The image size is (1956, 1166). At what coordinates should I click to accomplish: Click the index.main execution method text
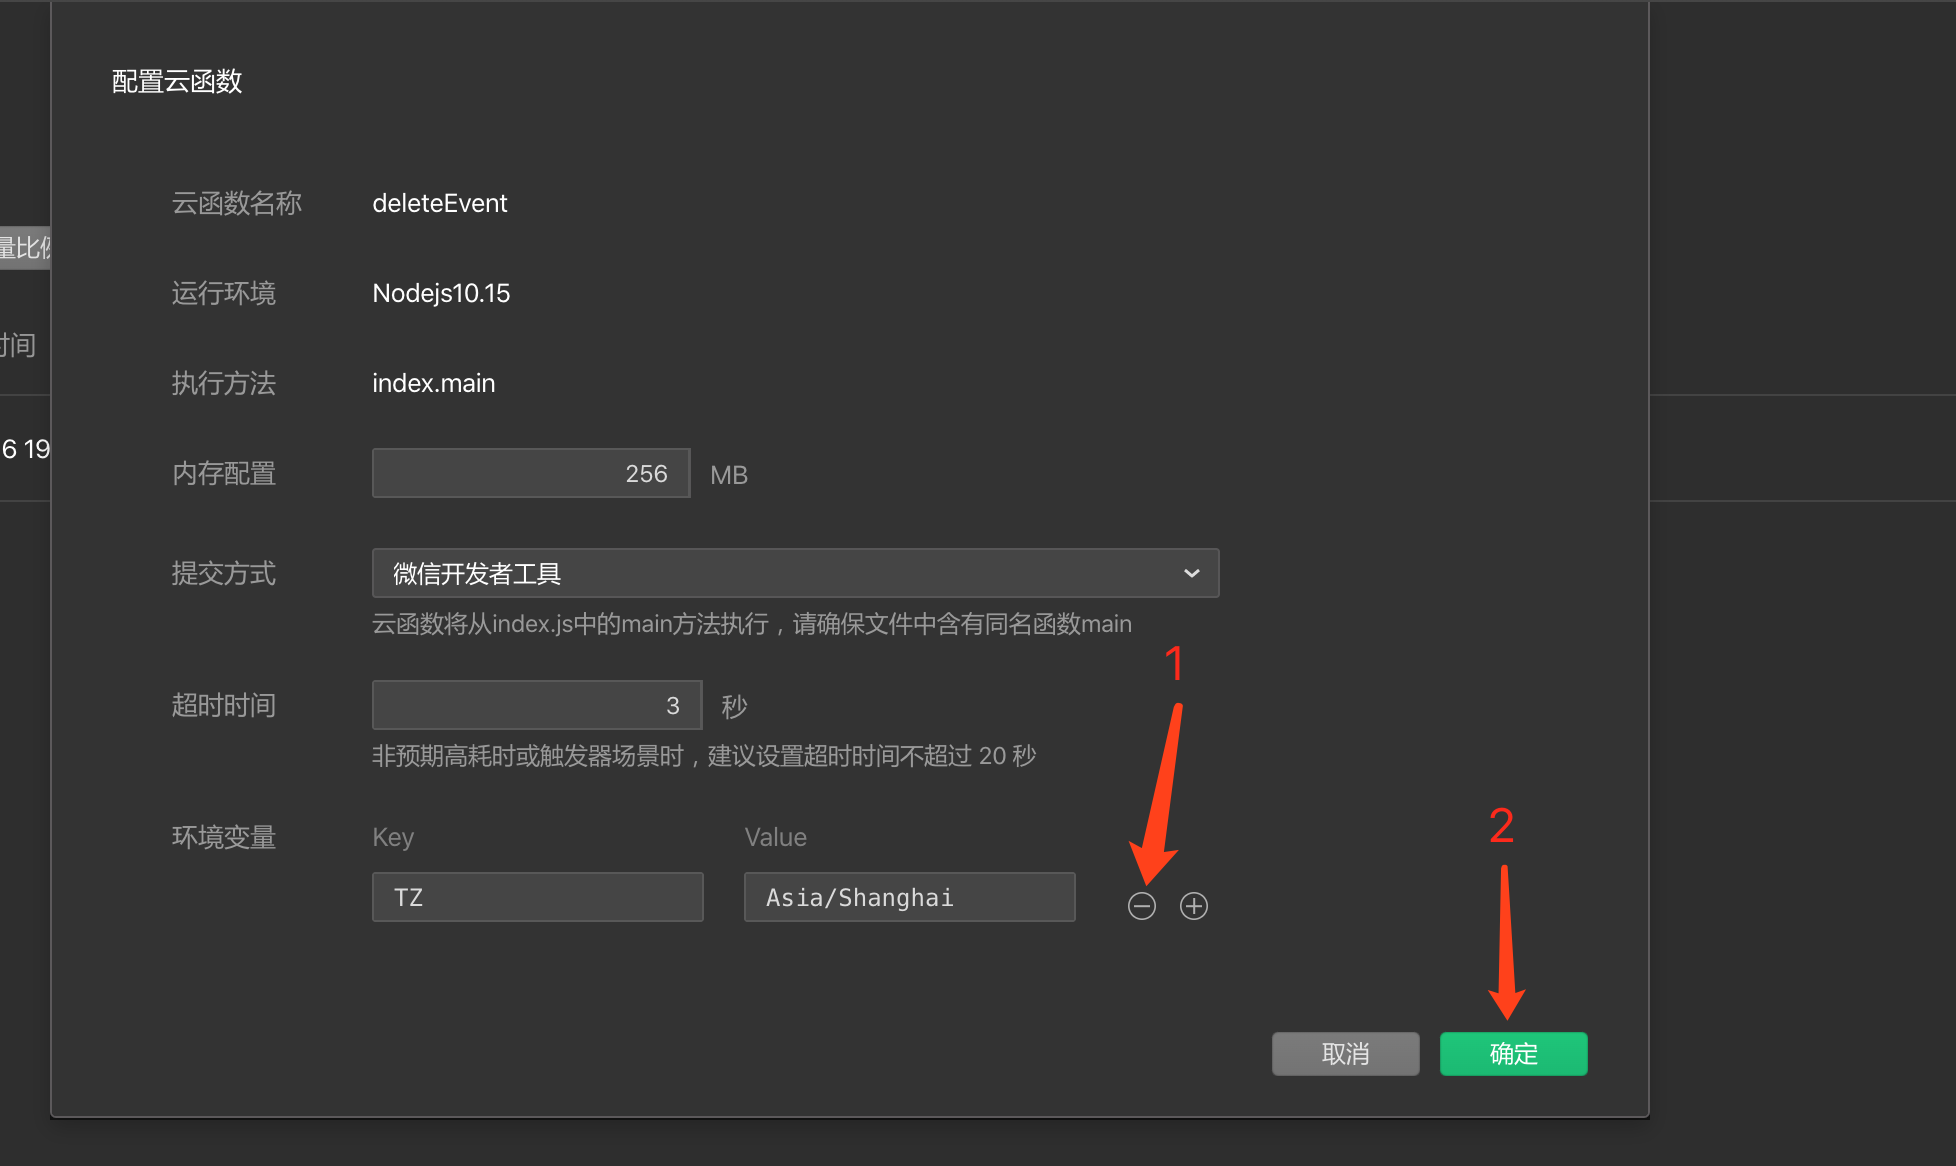pyautogui.click(x=433, y=383)
